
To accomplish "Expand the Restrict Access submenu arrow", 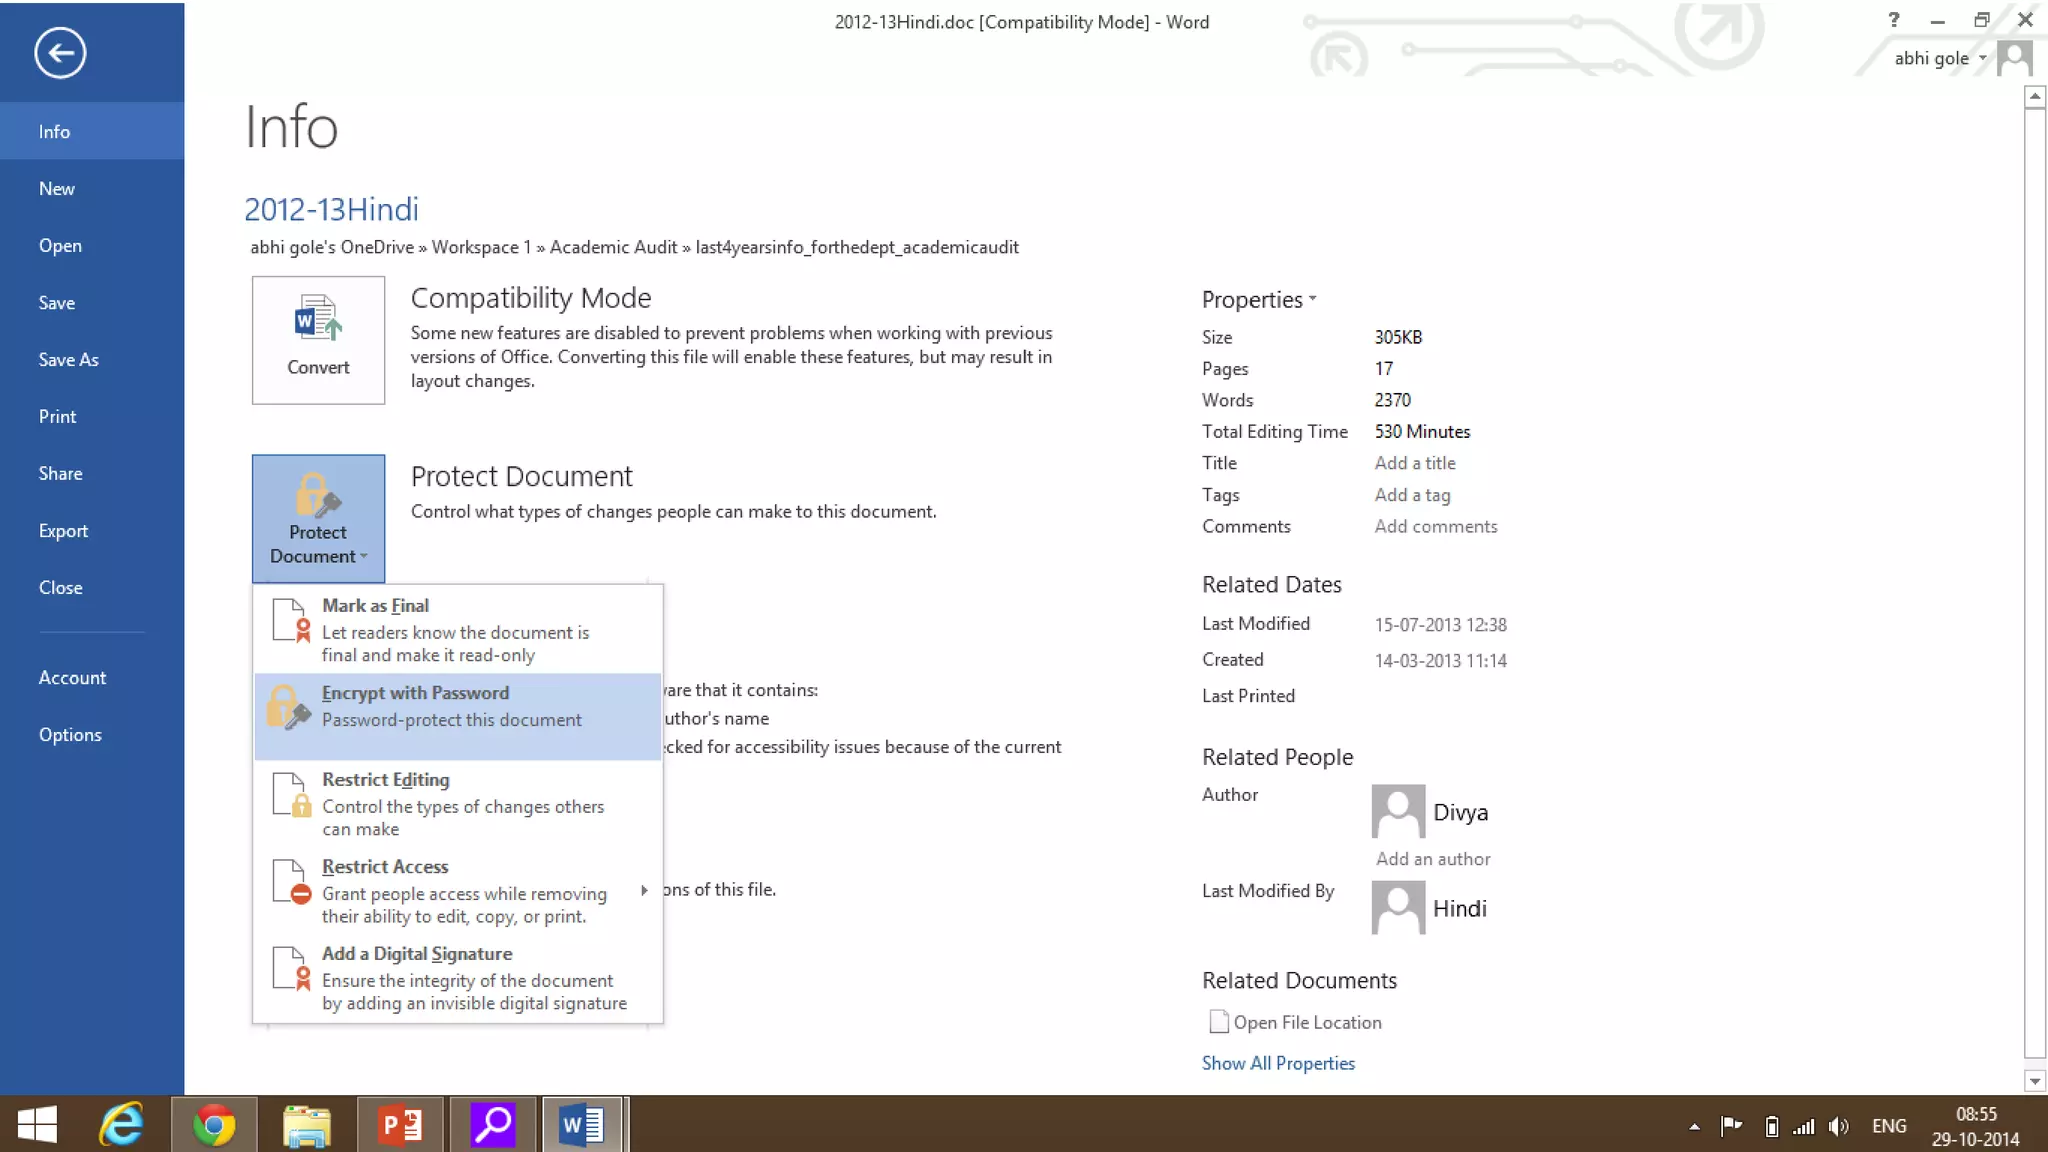I will pyautogui.click(x=644, y=890).
